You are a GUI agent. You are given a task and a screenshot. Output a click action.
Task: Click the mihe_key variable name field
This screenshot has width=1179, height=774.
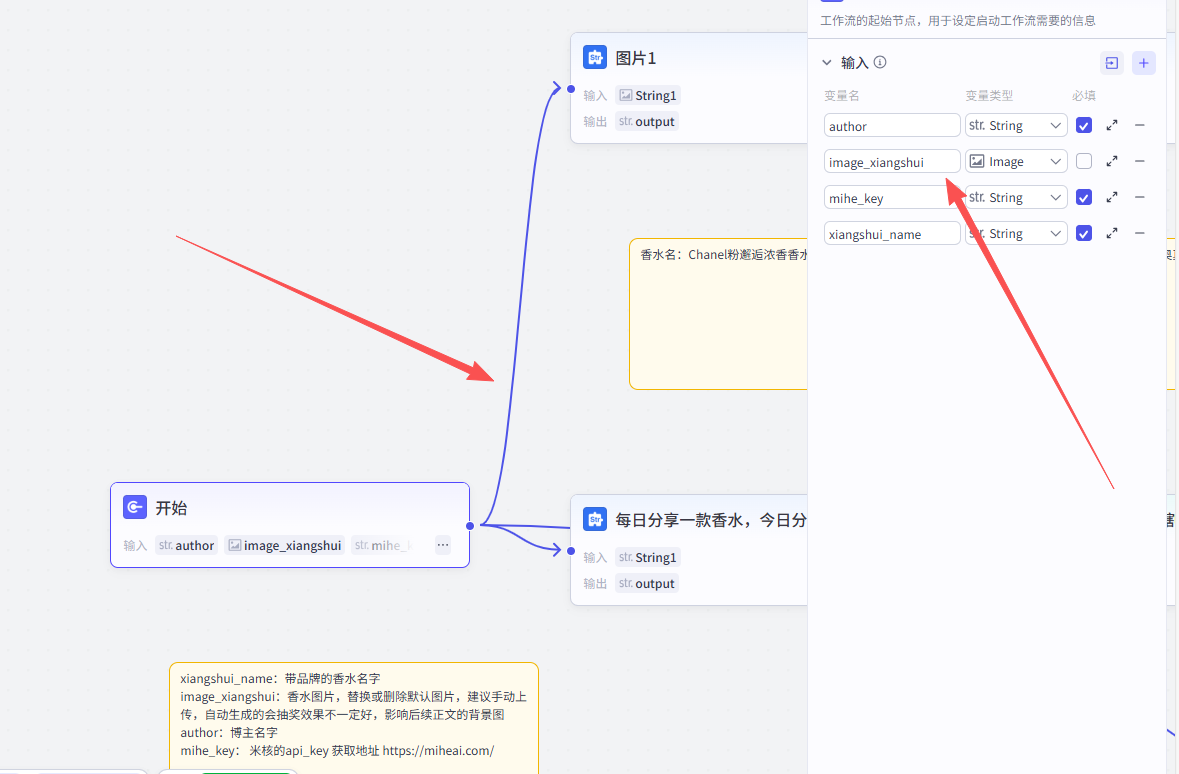tap(892, 198)
